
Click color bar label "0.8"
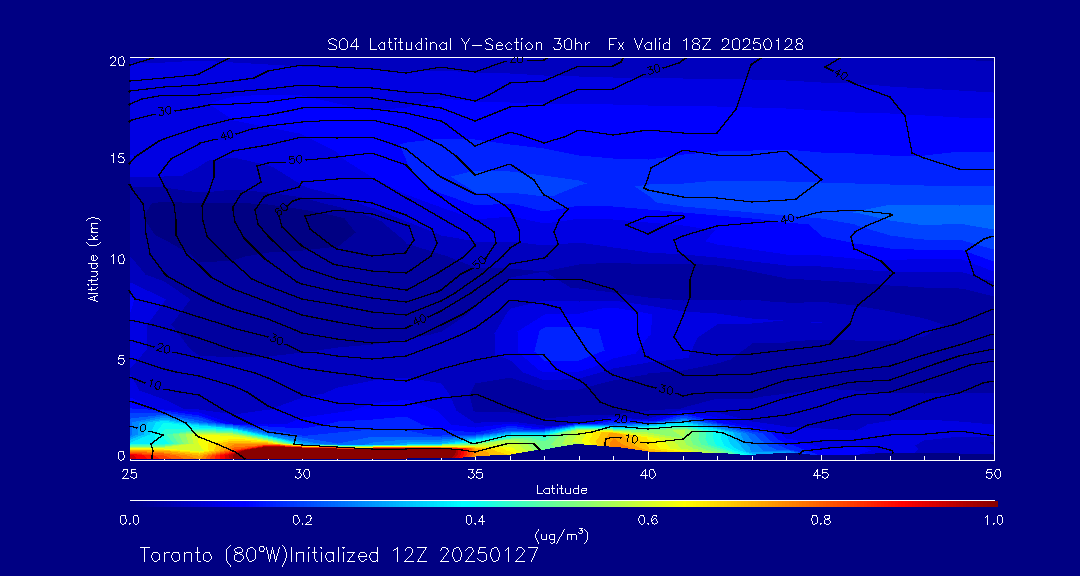point(821,520)
